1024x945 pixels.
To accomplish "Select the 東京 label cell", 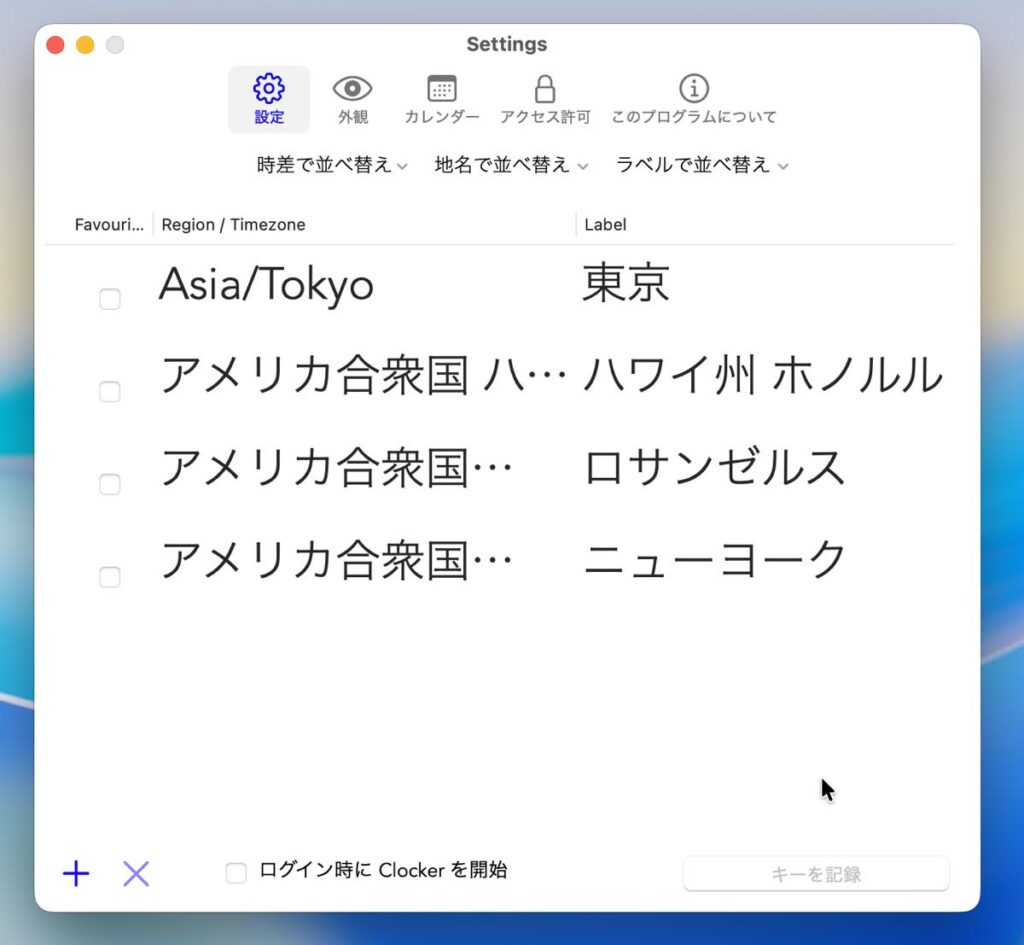I will (x=626, y=284).
